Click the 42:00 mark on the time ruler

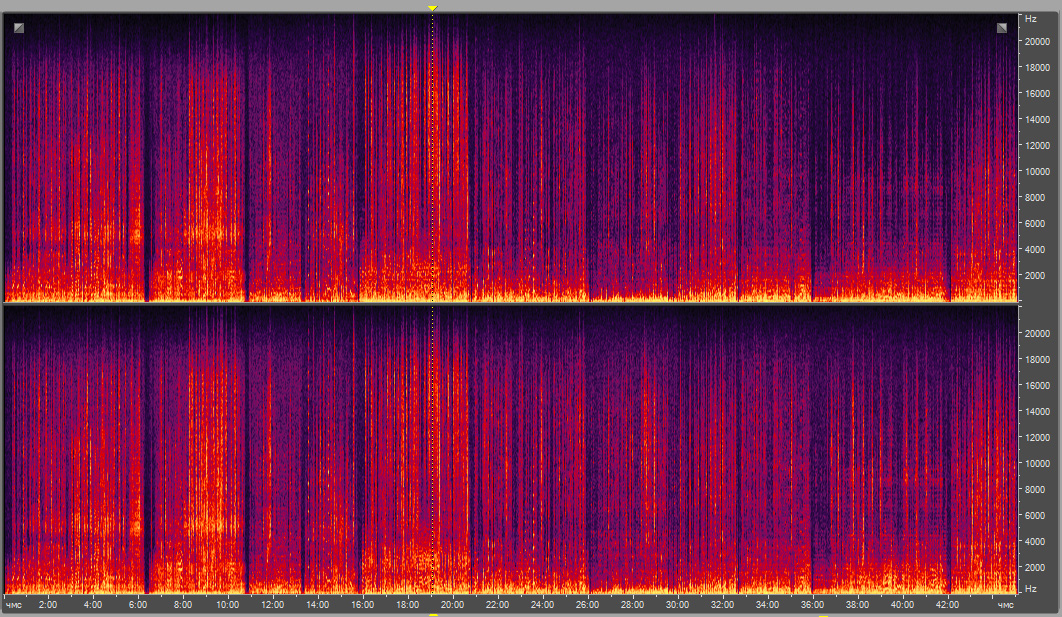click(x=947, y=605)
